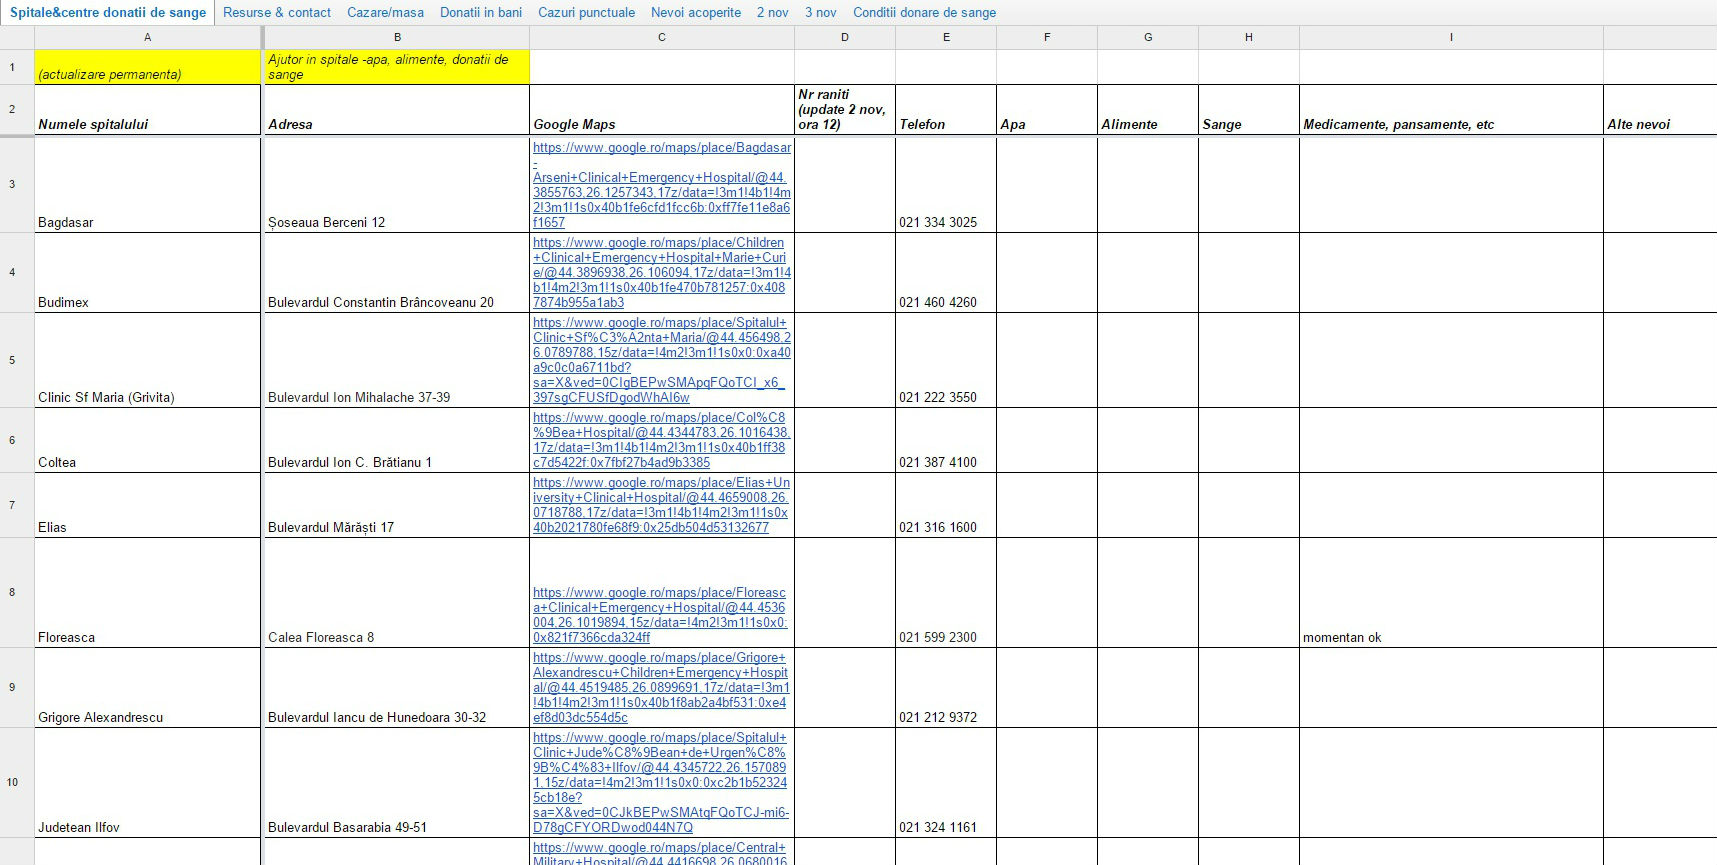Screen dimensions: 1717x865
Task: Click the 'Numele spitalului' header cell
Action: (147, 110)
